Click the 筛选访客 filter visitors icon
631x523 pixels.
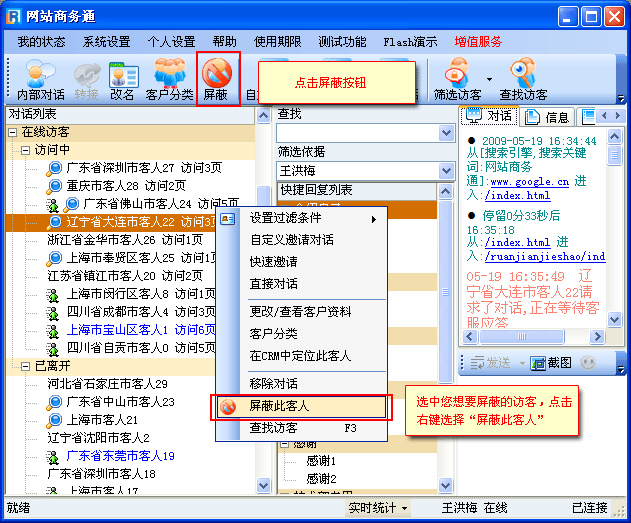coord(457,75)
